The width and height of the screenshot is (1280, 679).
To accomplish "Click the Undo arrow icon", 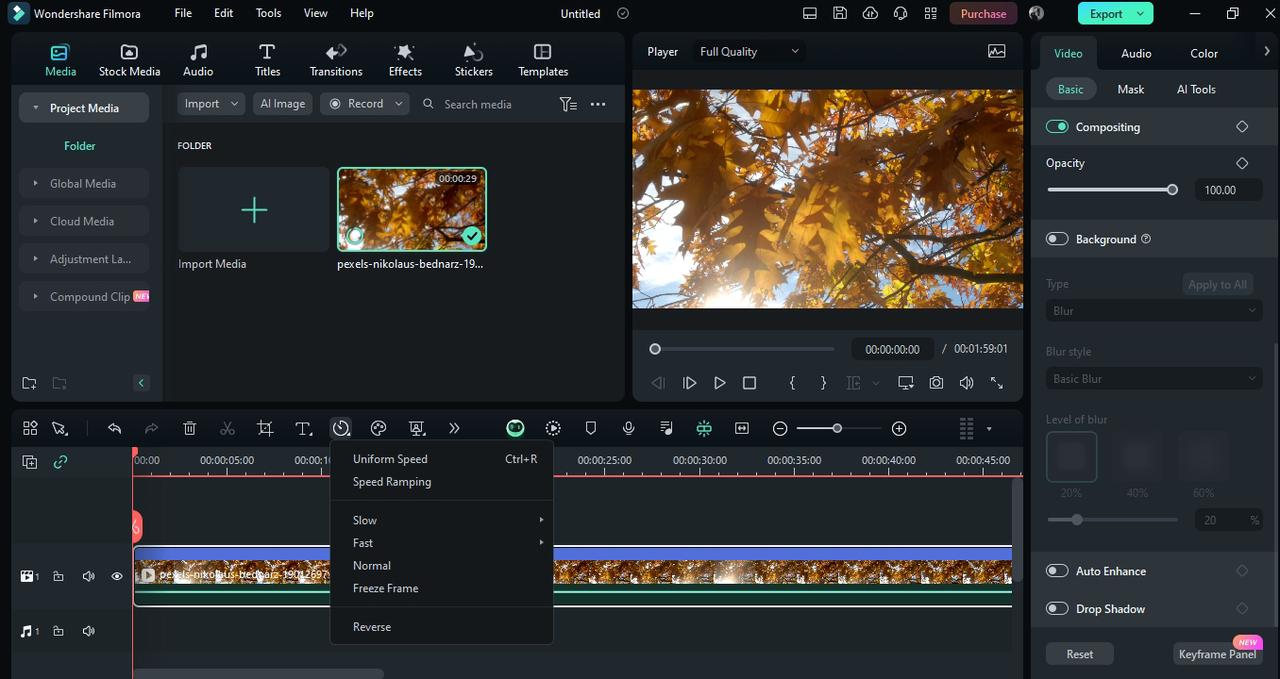I will click(114, 428).
